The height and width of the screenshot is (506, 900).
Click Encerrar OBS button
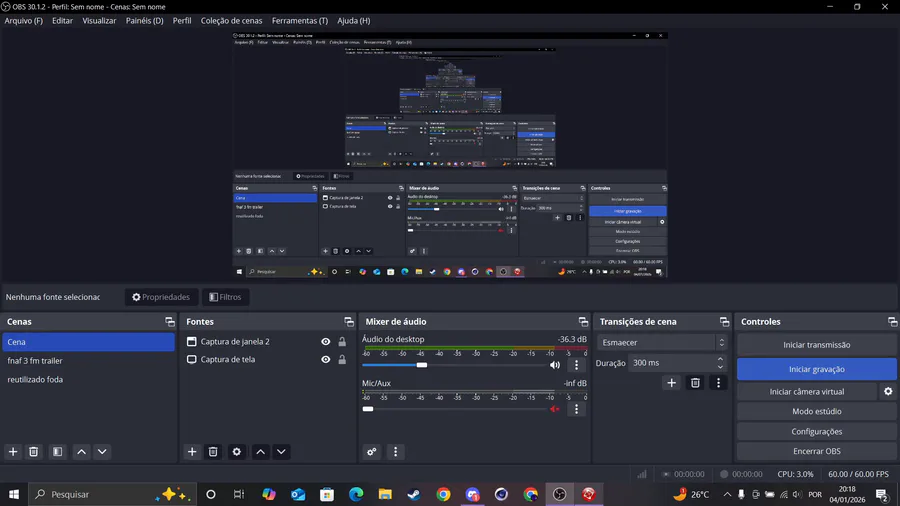click(x=816, y=451)
